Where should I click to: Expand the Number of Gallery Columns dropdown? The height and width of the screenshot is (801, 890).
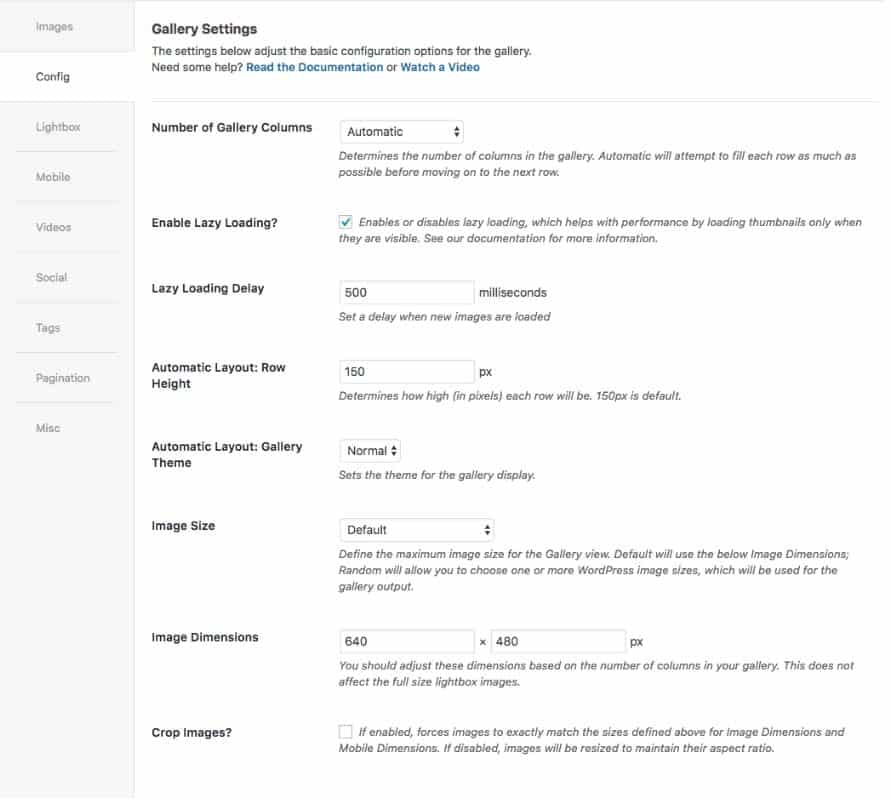pyautogui.click(x=402, y=131)
